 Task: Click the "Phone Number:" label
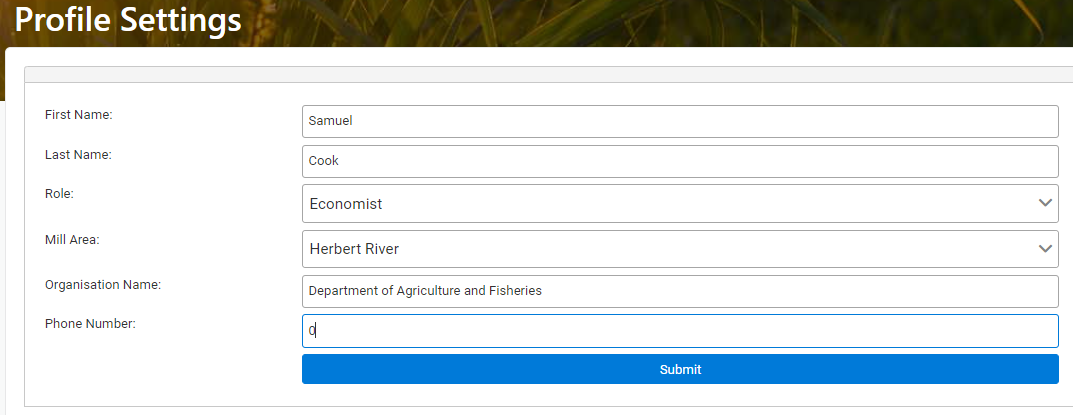(90, 324)
